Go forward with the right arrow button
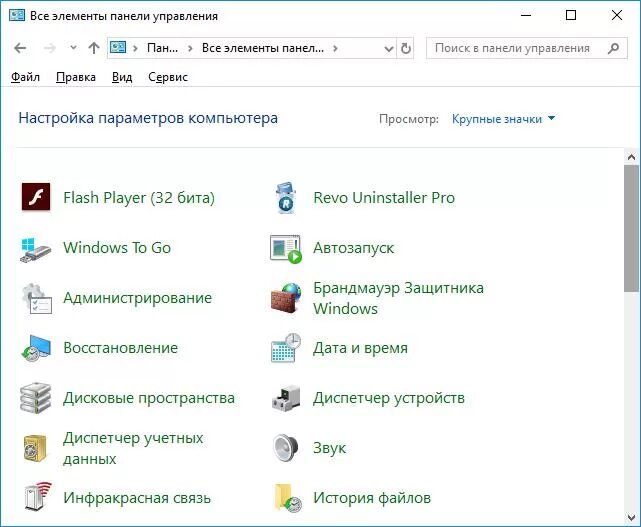The height and width of the screenshot is (527, 641). point(49,48)
